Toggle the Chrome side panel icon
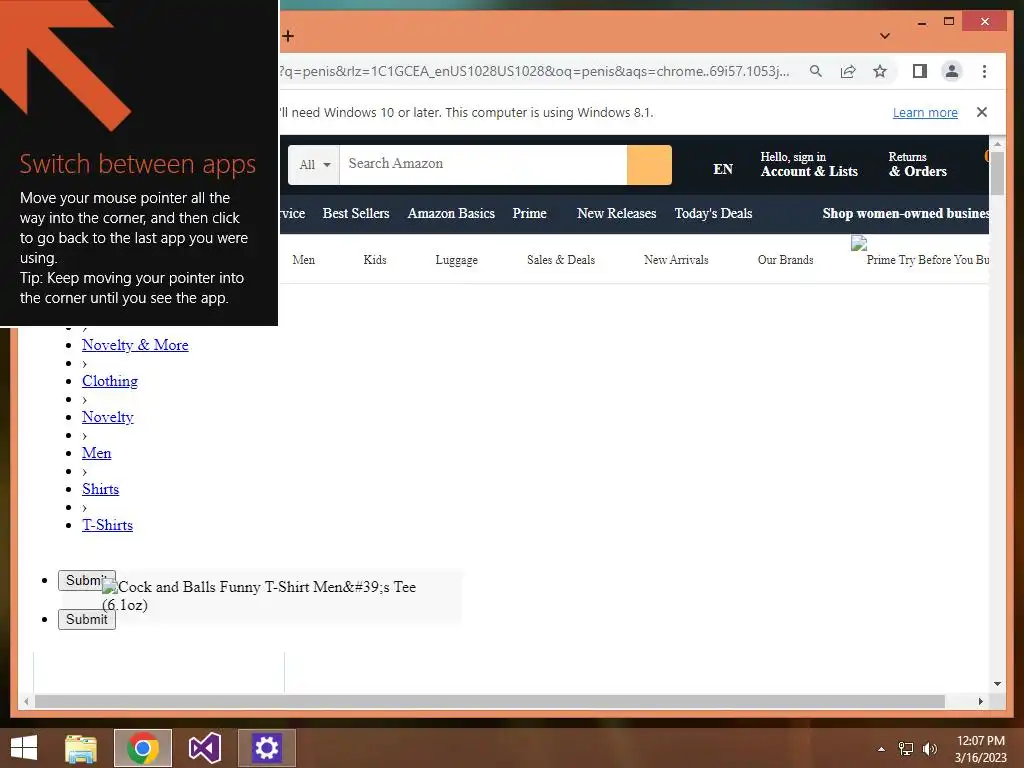1024x768 pixels. pyautogui.click(x=920, y=71)
